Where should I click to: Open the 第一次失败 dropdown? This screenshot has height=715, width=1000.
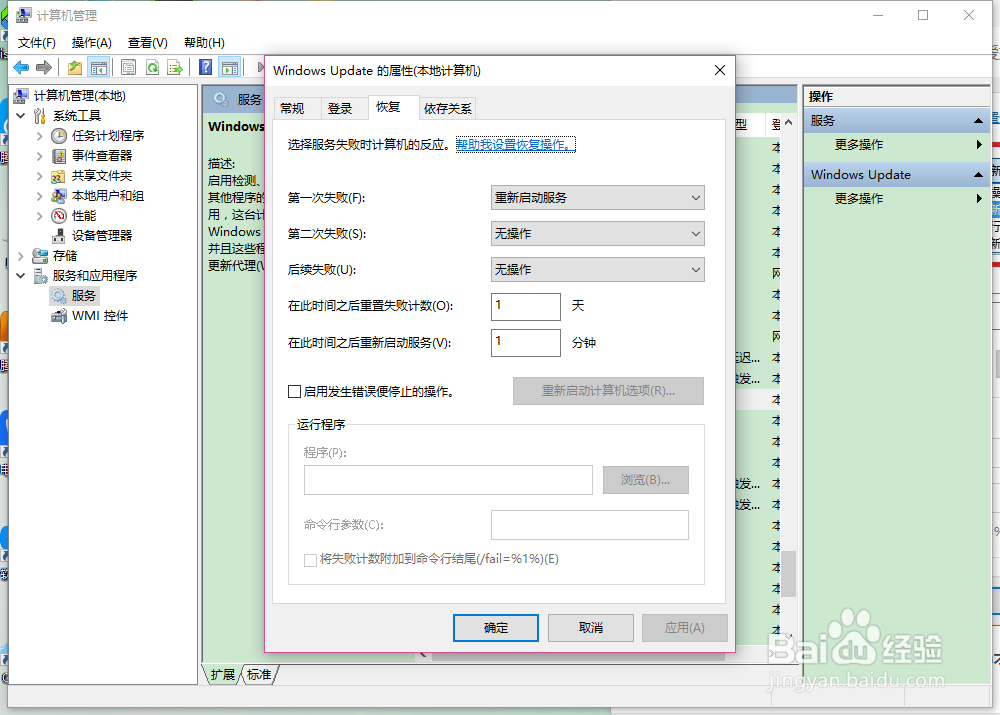598,198
